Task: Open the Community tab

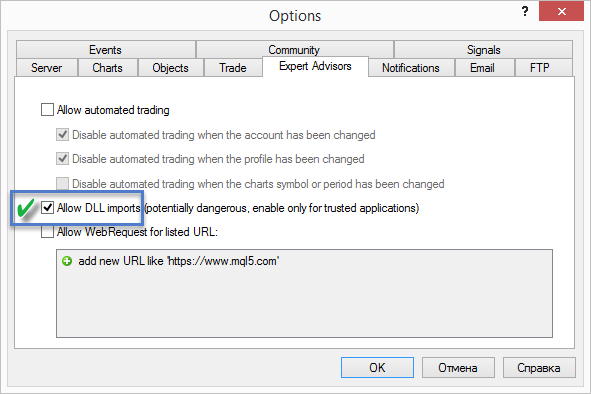Action: 294,49
